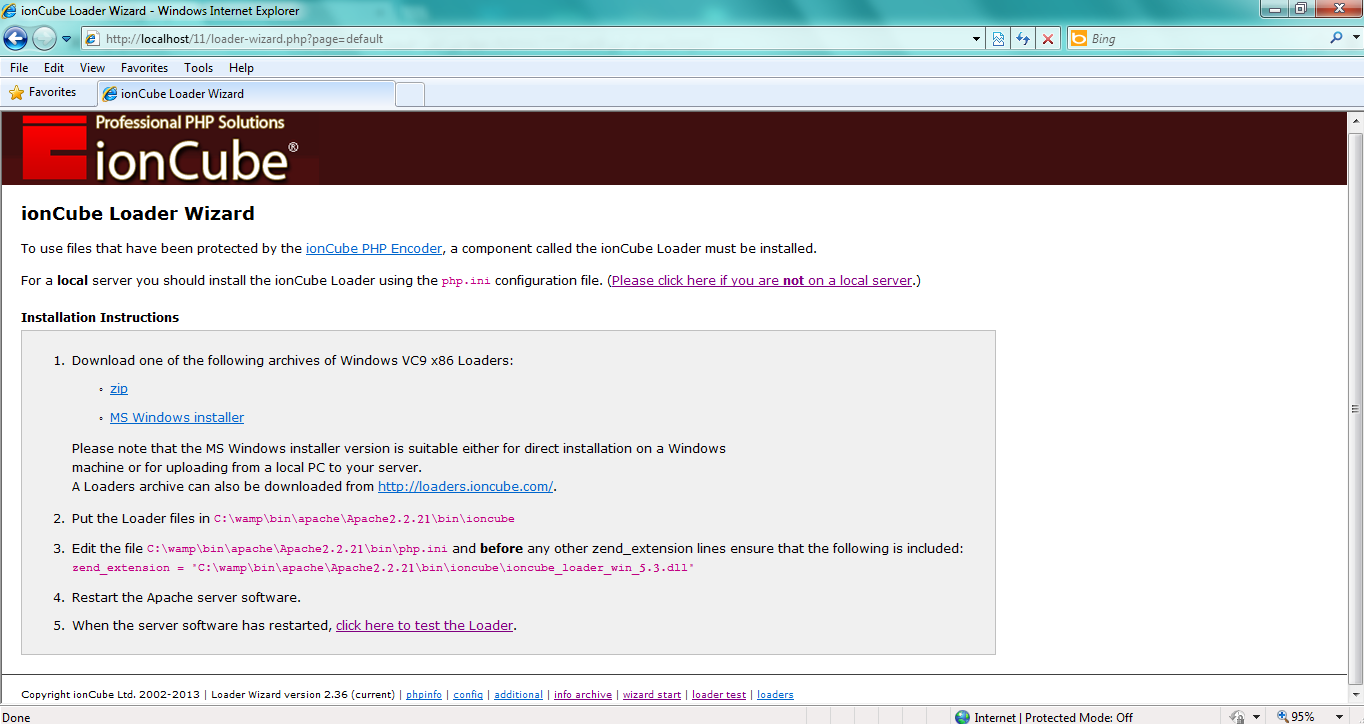The height and width of the screenshot is (724, 1364).
Task: Click the vertical scrollbar thumb
Action: [x=1355, y=408]
